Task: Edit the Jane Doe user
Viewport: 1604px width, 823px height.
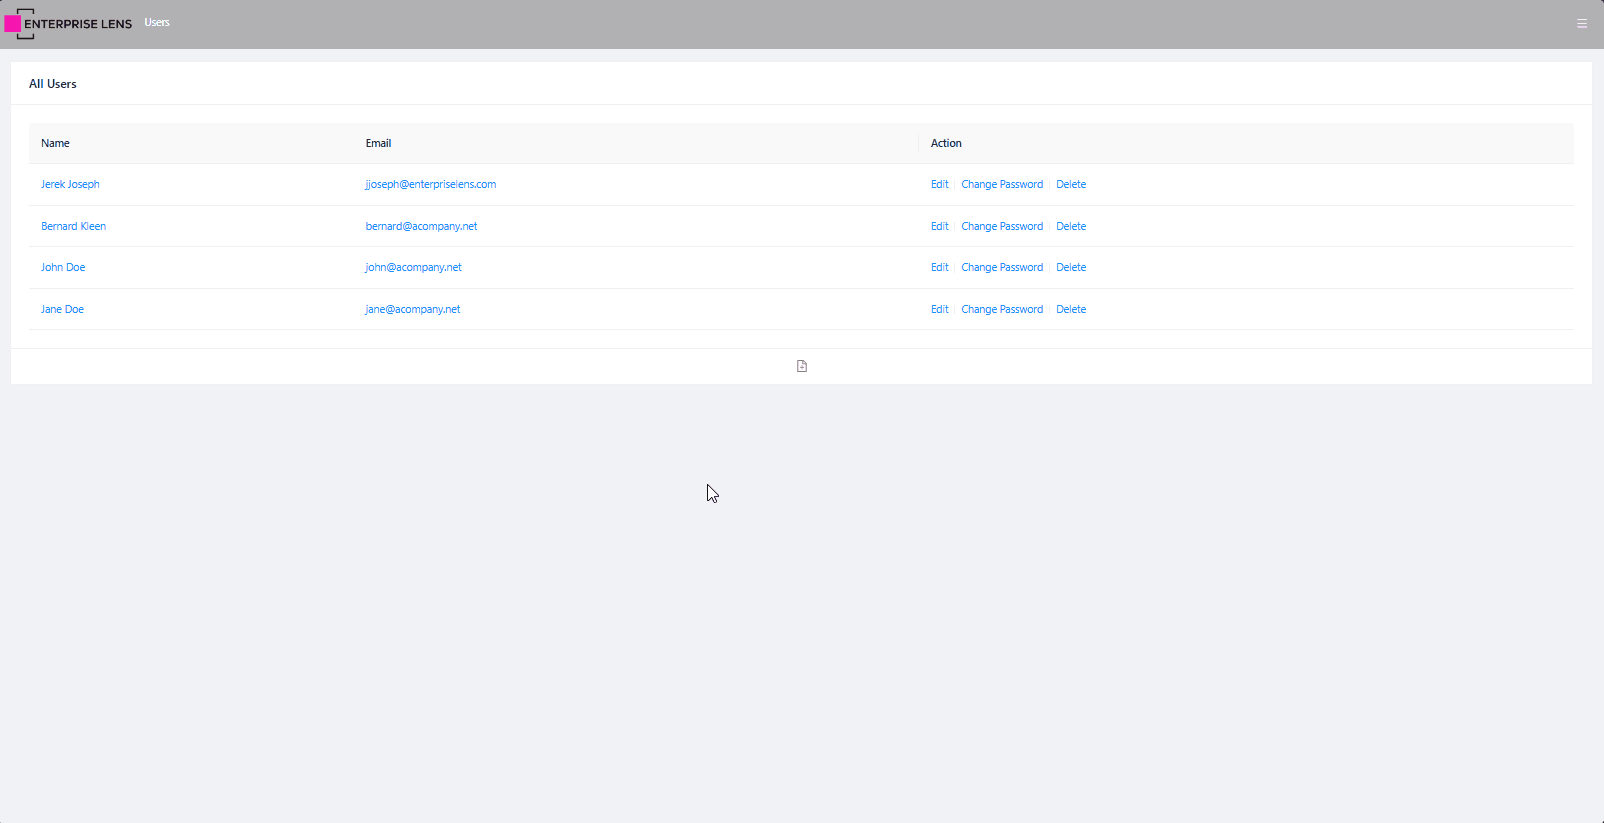Action: pyautogui.click(x=939, y=310)
